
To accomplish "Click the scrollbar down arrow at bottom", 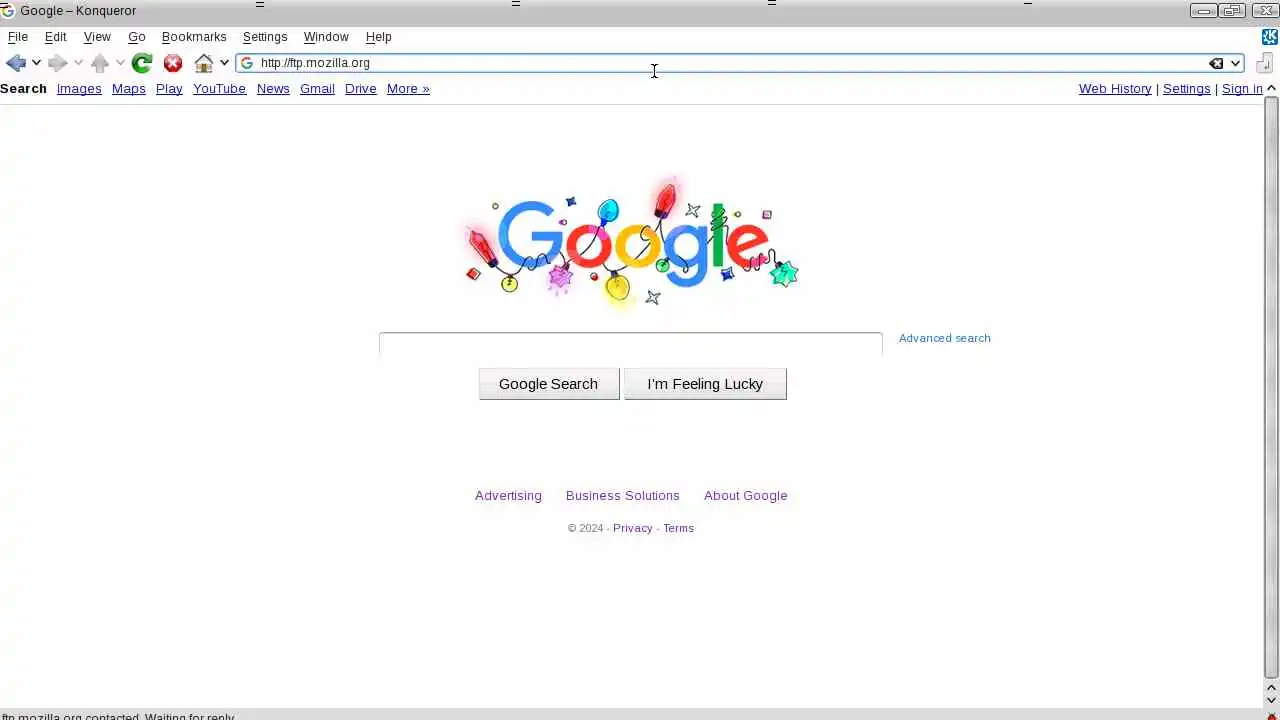I will [1272, 700].
